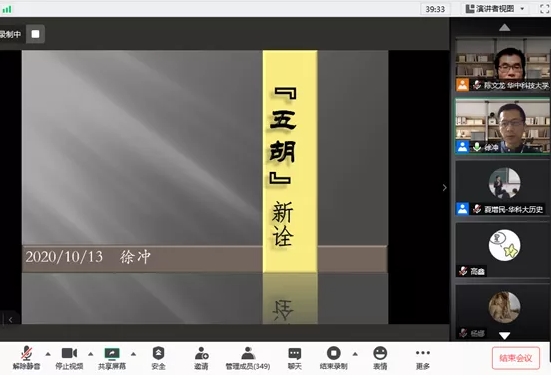Screen dimensions: 551x379
Task: Click presenter name 徐冲 on the slide
Action: [135, 257]
